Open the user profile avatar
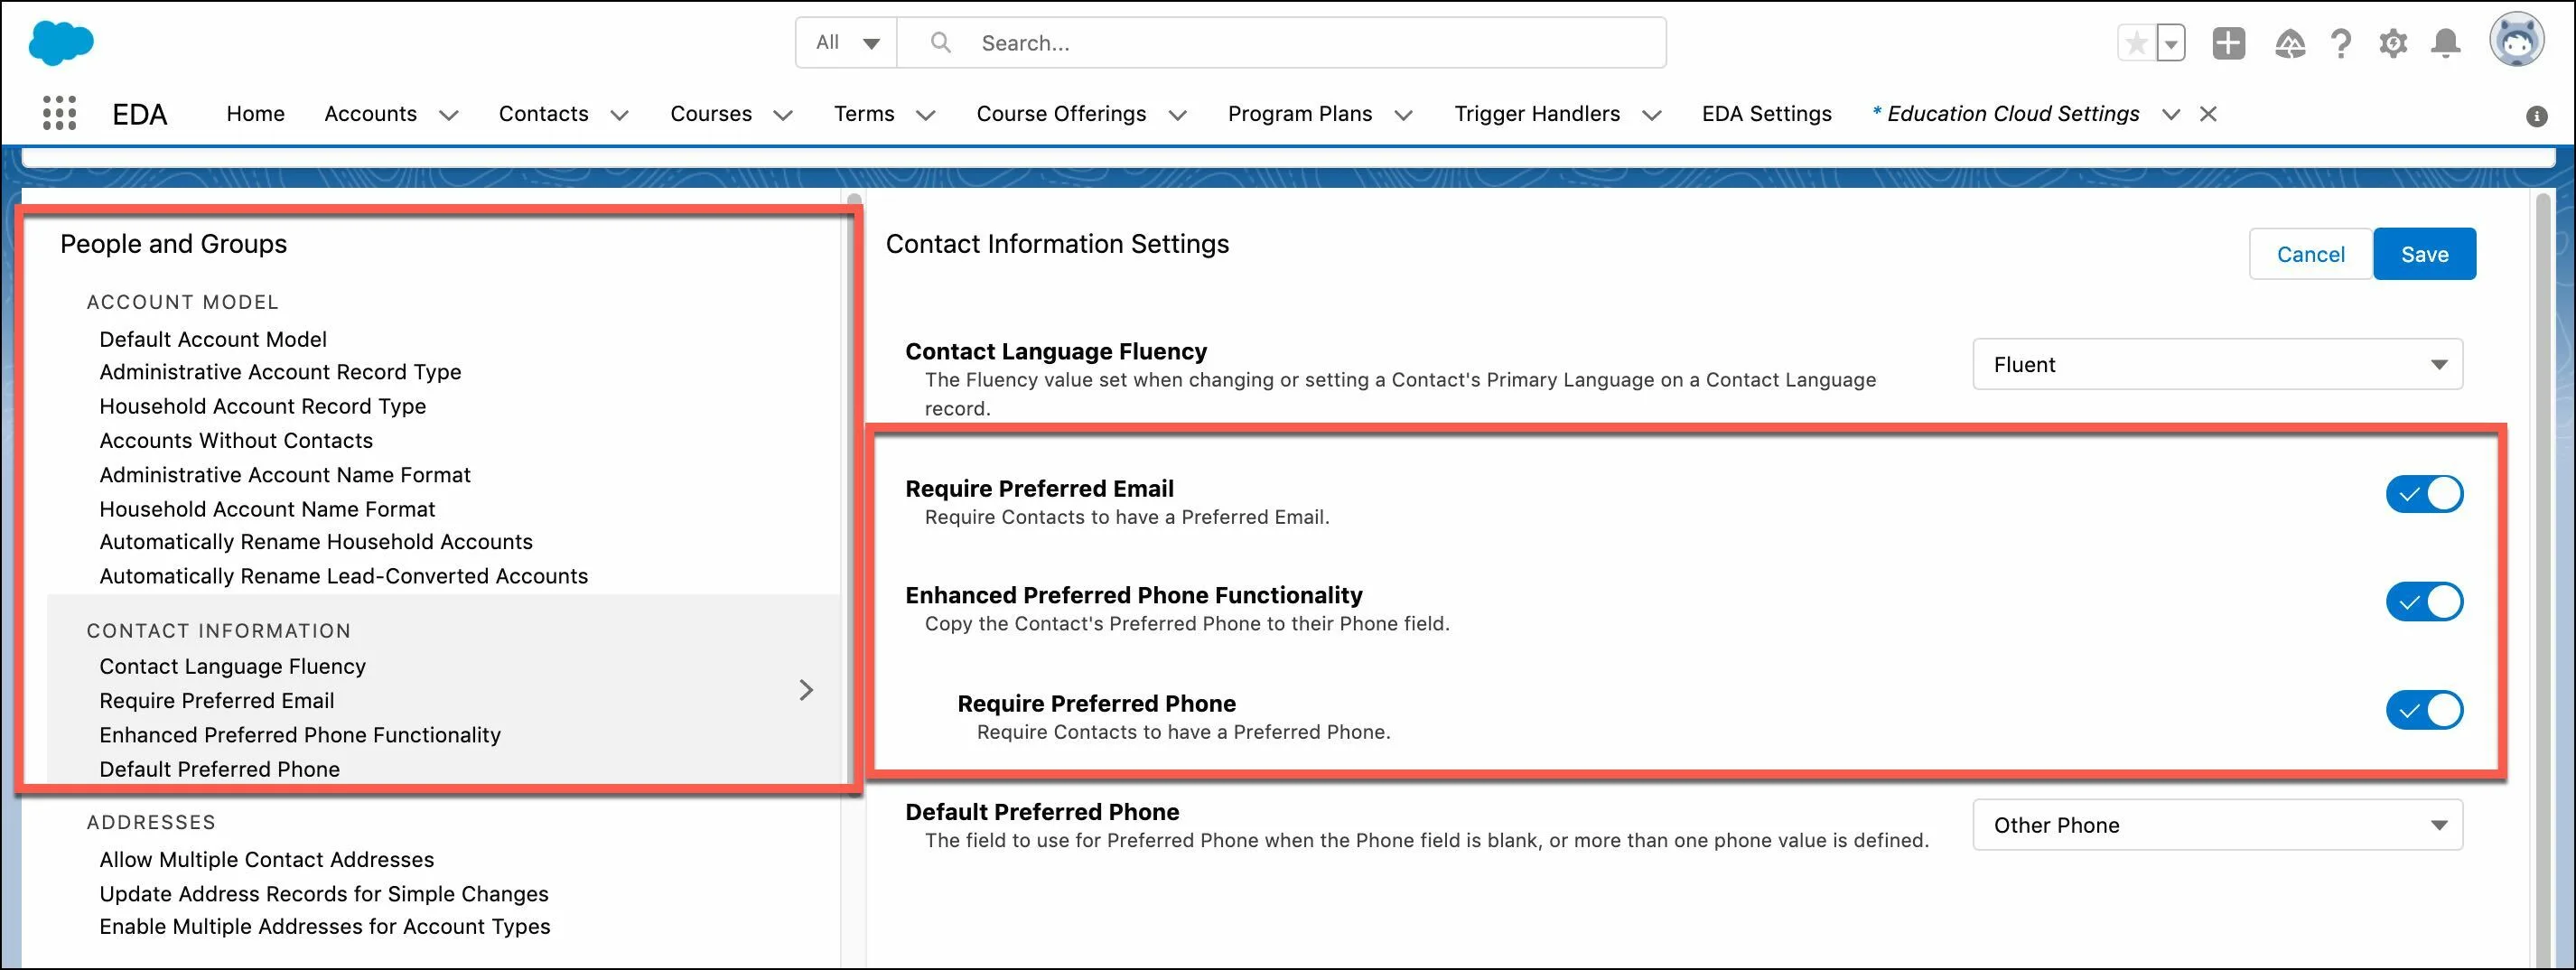This screenshot has height=970, width=2576. [x=2516, y=40]
